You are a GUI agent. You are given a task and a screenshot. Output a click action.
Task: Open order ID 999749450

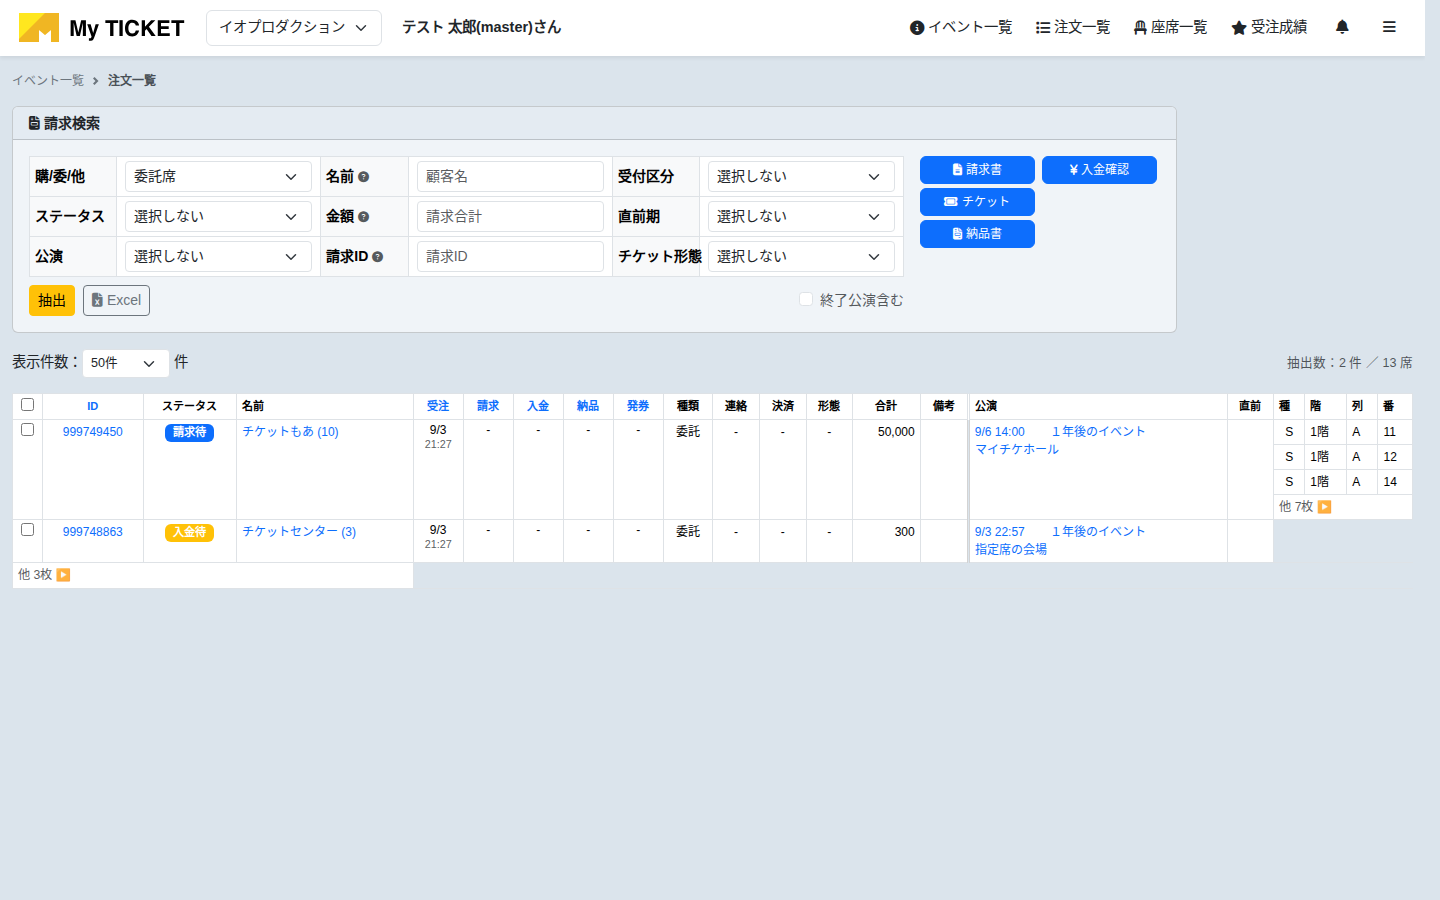93,432
